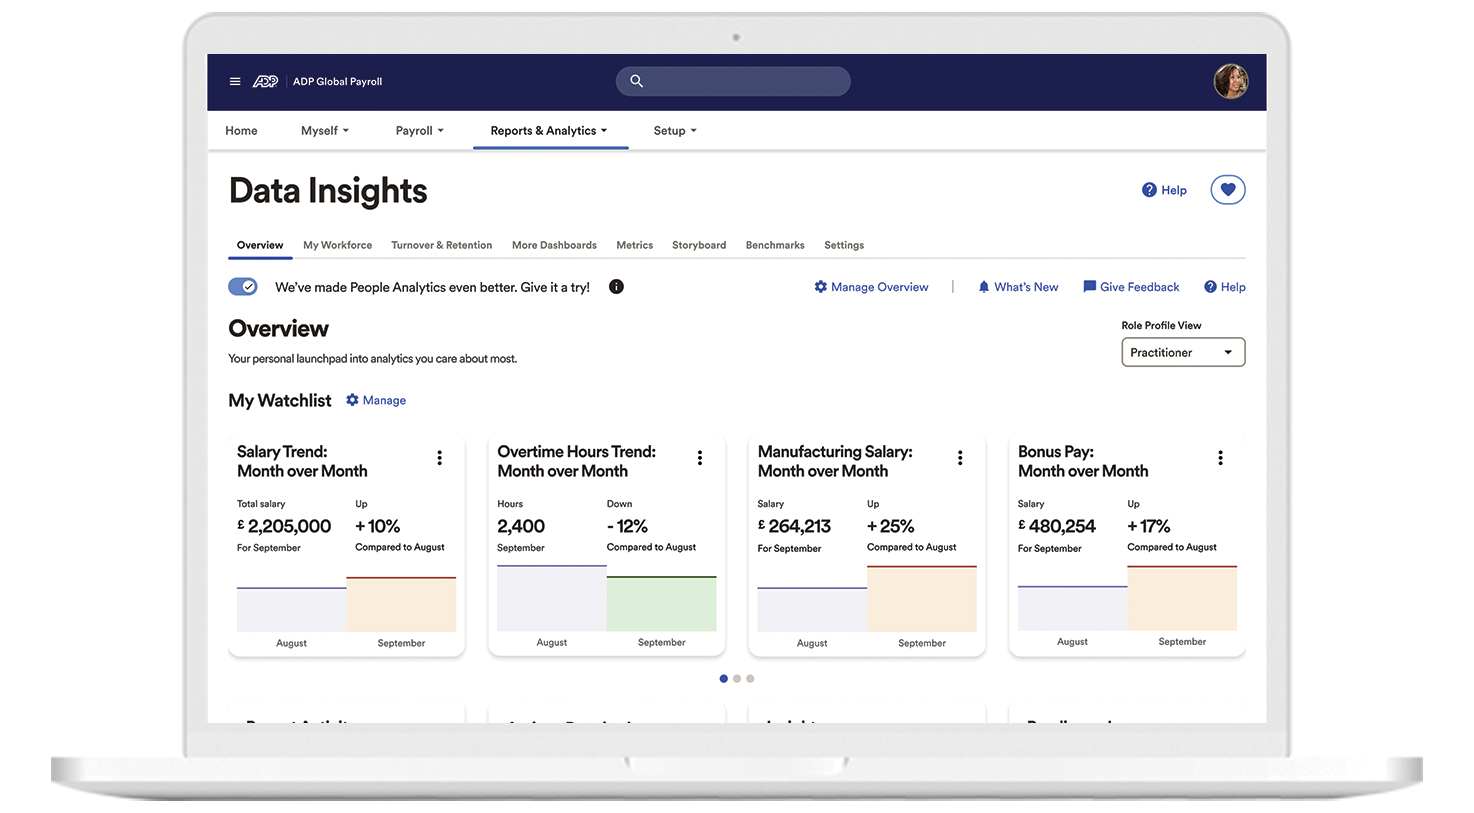1474x813 pixels.
Task: Click the +10% change value
Action: click(378, 526)
